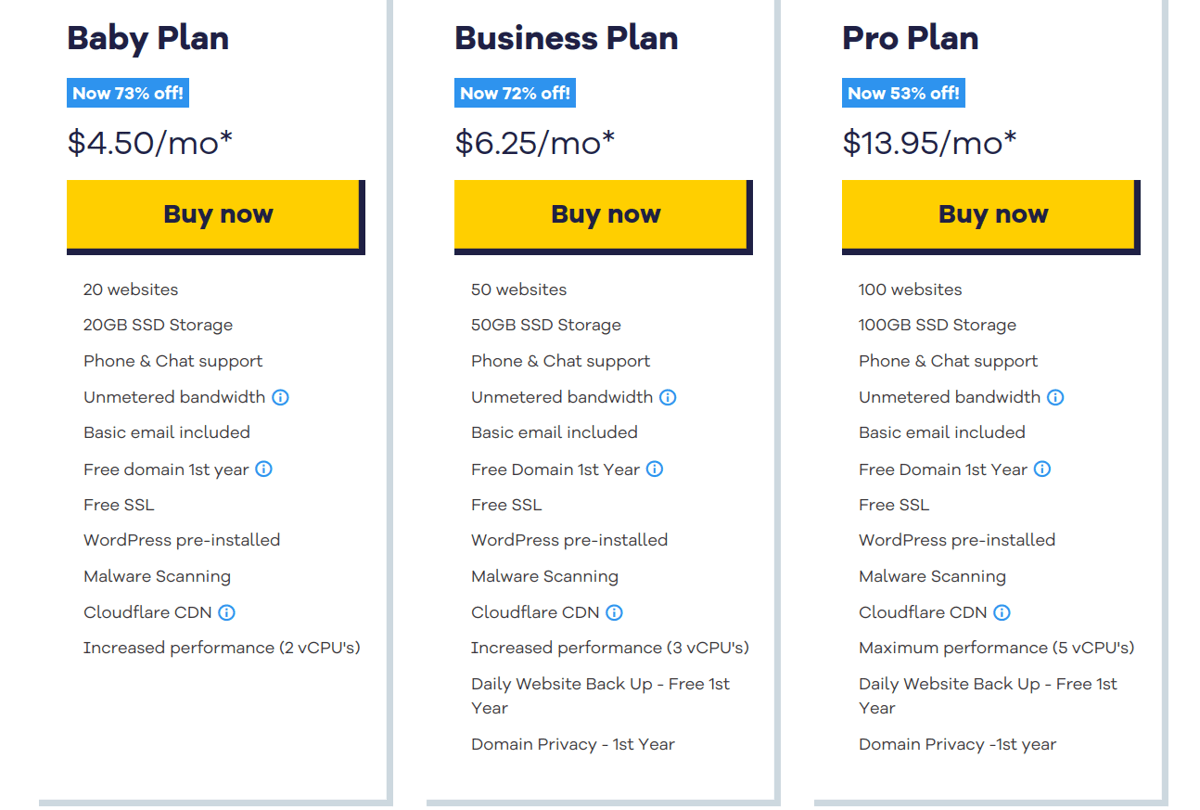Click the Now 53% off badge
This screenshot has width=1200, height=810.
[x=903, y=92]
